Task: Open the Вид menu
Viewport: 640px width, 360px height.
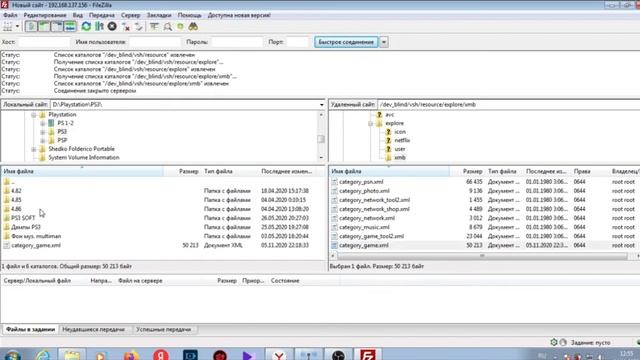Action: click(x=78, y=15)
